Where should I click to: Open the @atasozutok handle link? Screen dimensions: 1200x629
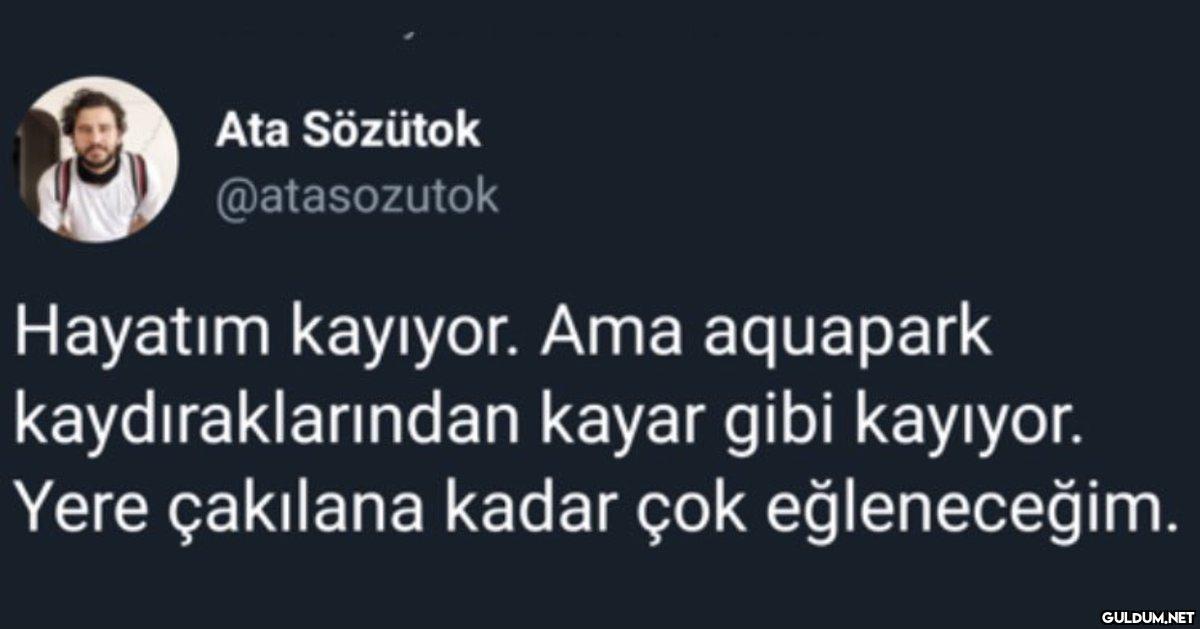coord(356,196)
